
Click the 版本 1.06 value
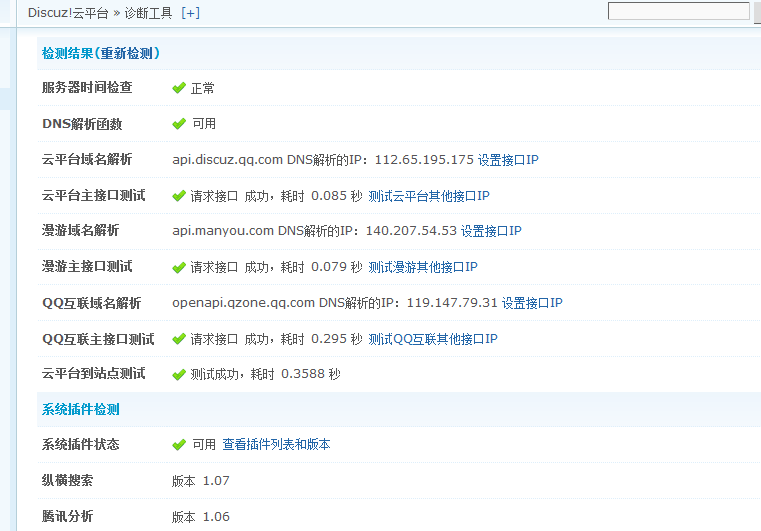(200, 516)
